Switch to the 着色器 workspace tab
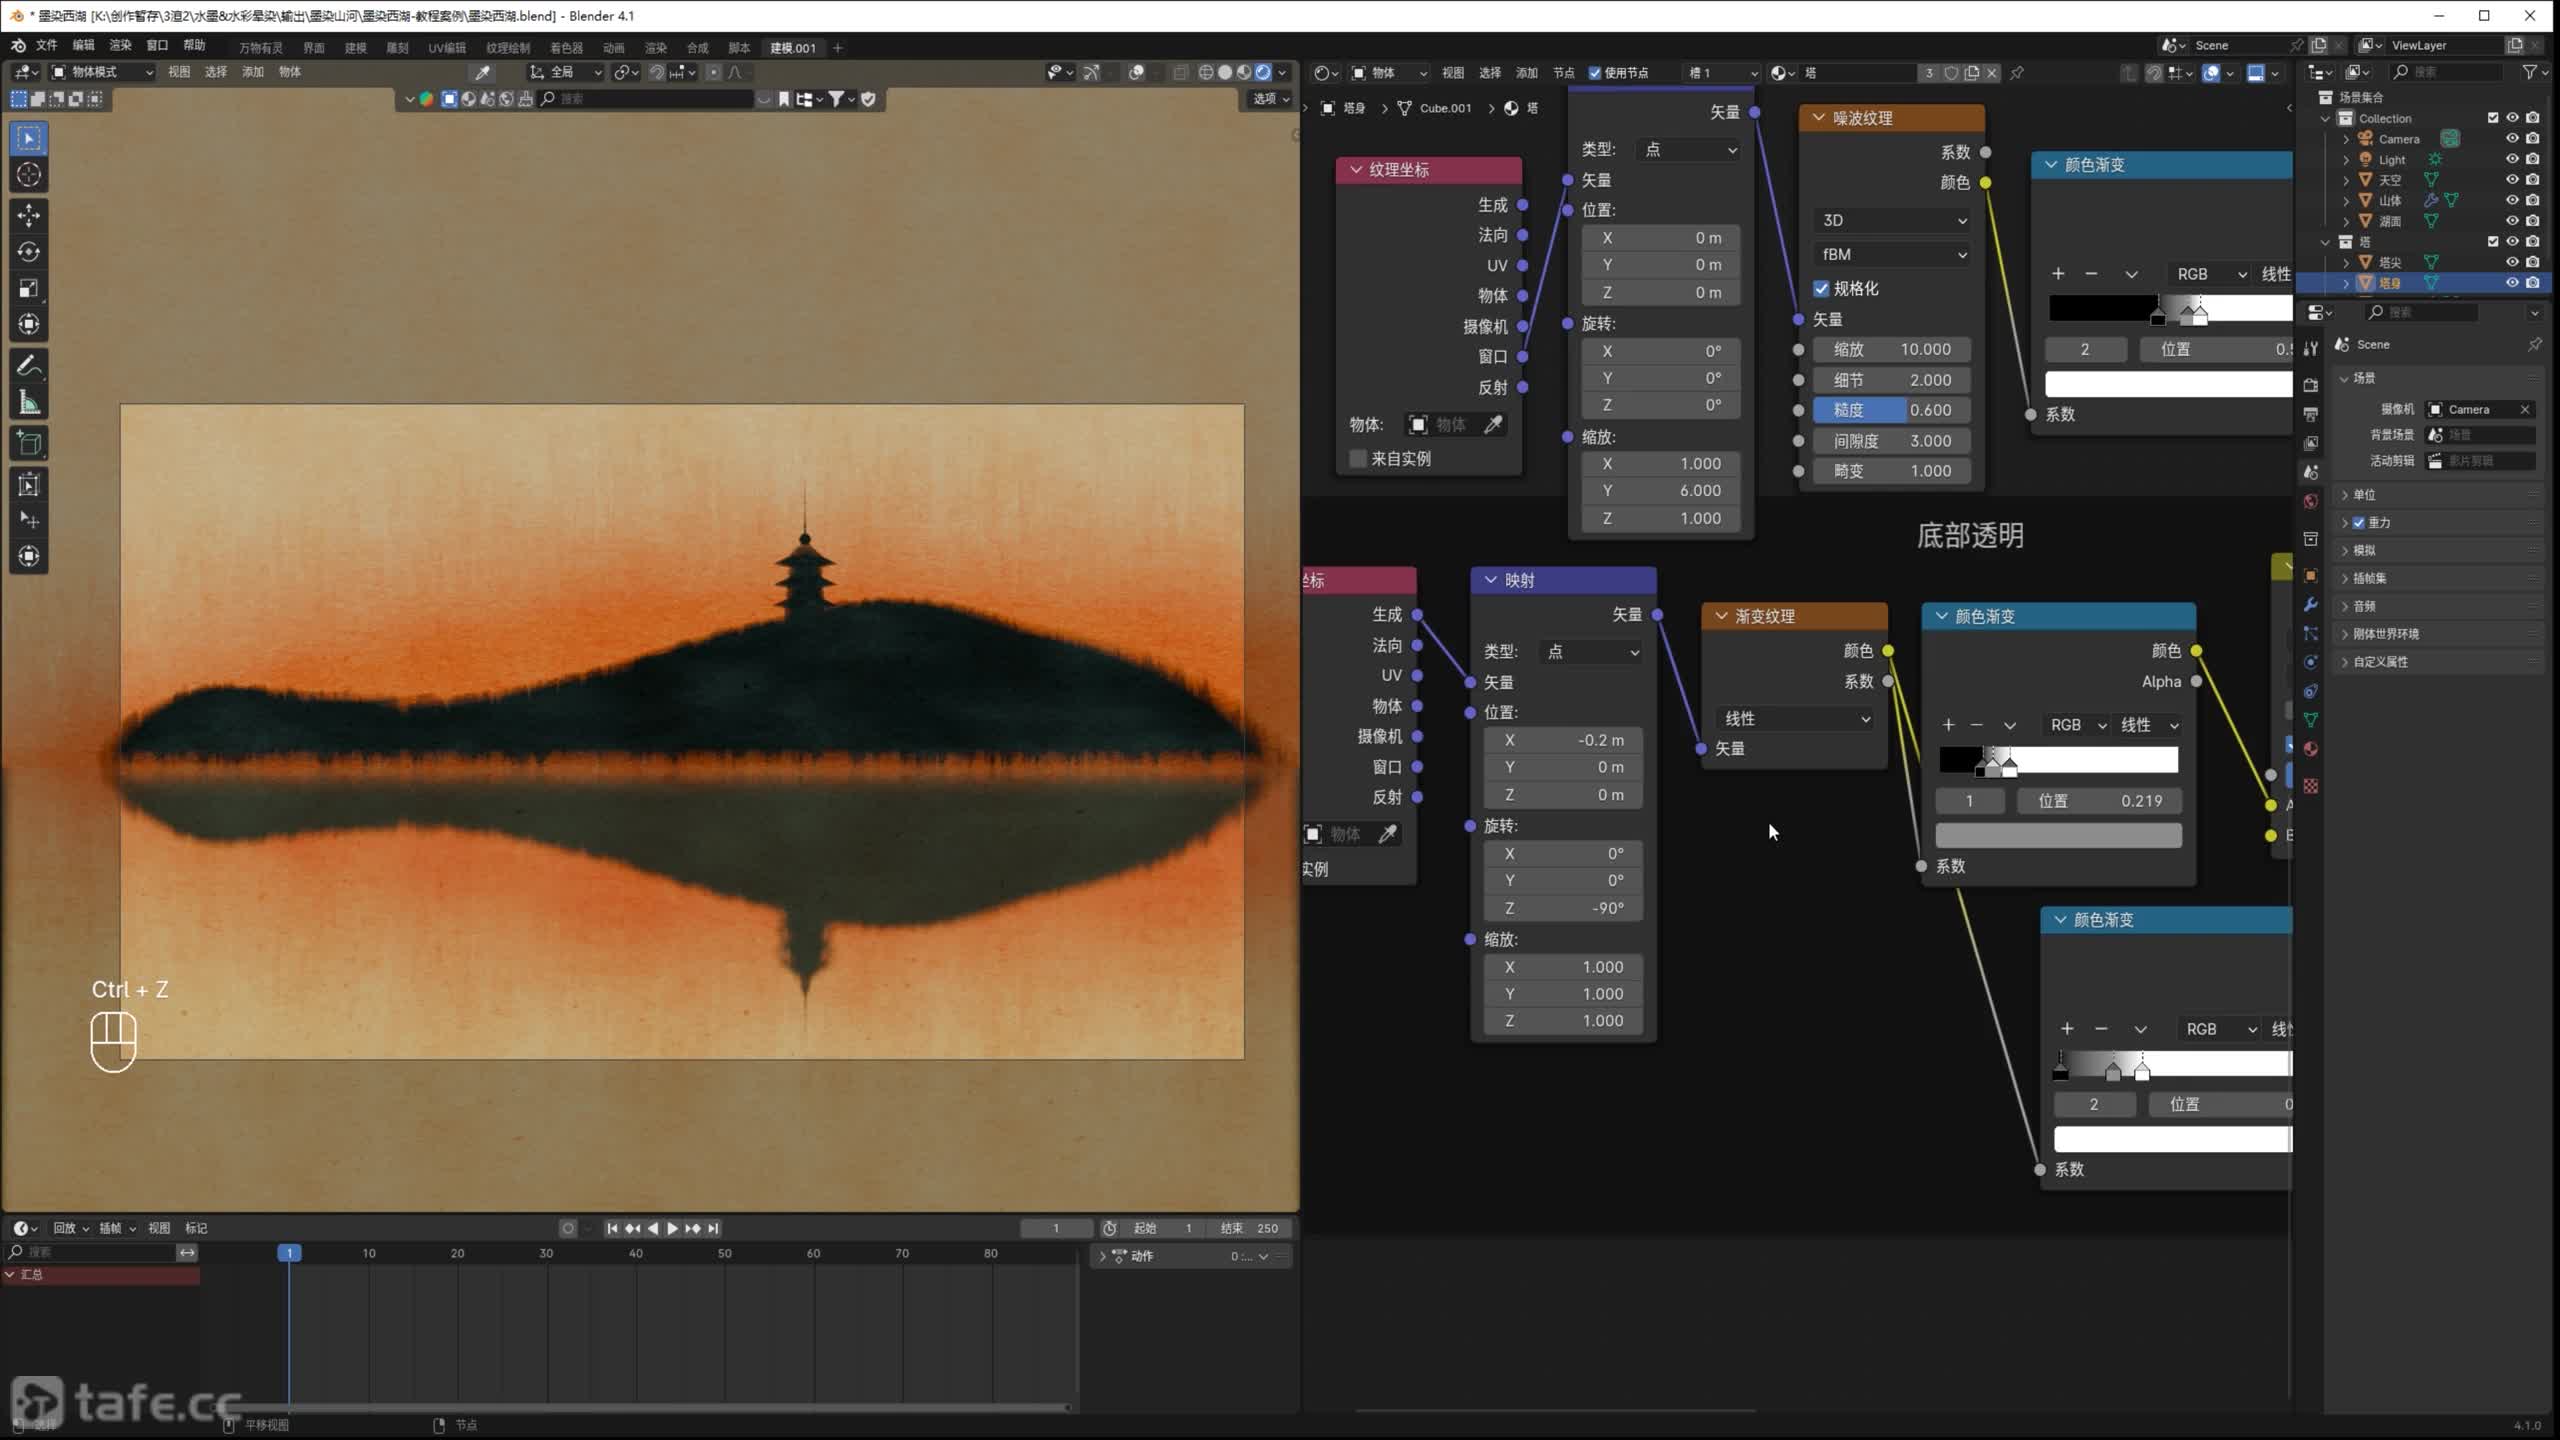 pos(566,48)
